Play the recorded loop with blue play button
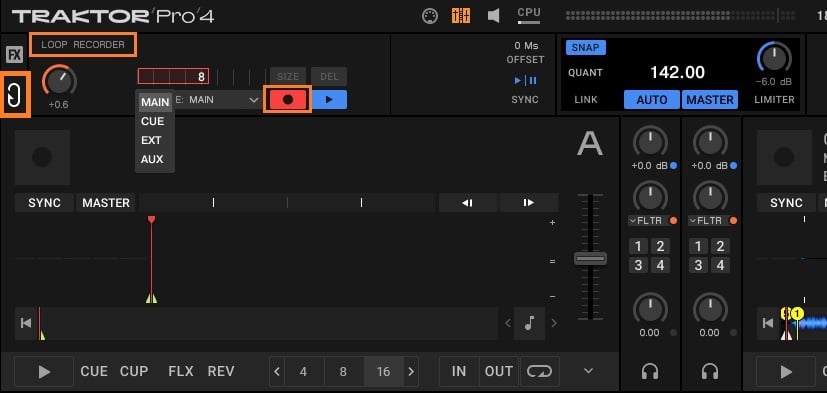 tap(329, 99)
